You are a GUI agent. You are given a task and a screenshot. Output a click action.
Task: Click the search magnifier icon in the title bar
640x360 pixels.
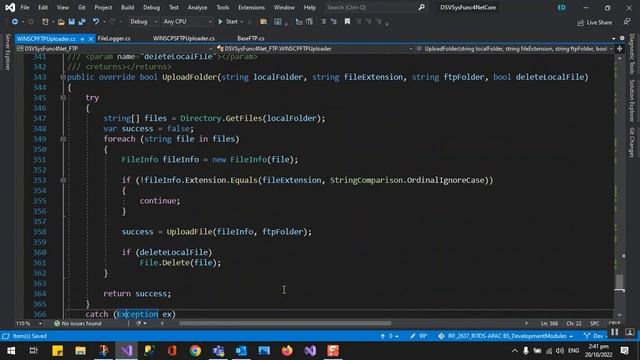[x=421, y=7]
